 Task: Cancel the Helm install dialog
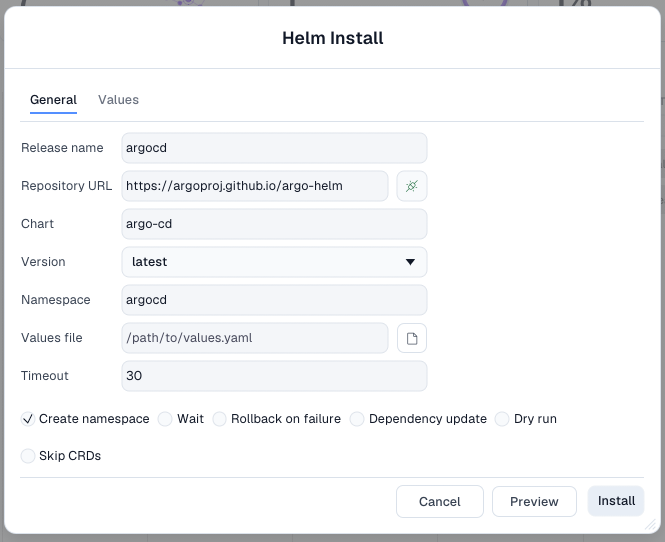tap(439, 502)
